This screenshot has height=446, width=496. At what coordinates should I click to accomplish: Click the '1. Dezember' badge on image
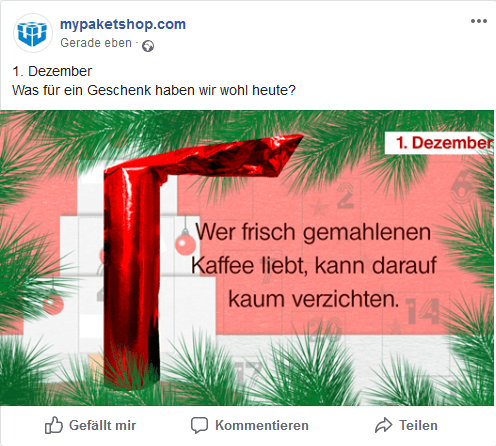click(439, 143)
